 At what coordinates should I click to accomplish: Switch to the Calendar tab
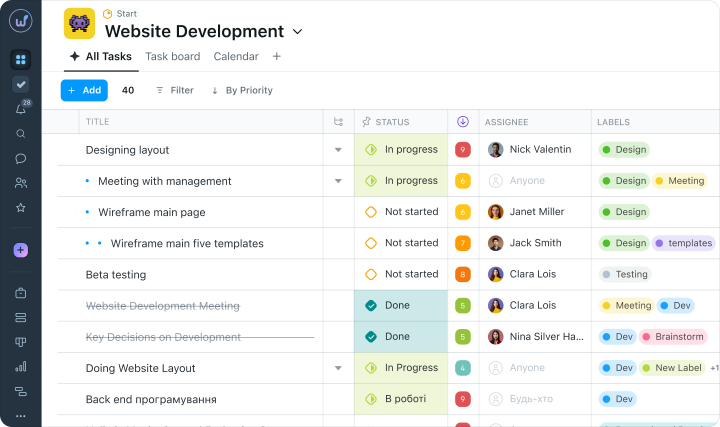coord(236,56)
